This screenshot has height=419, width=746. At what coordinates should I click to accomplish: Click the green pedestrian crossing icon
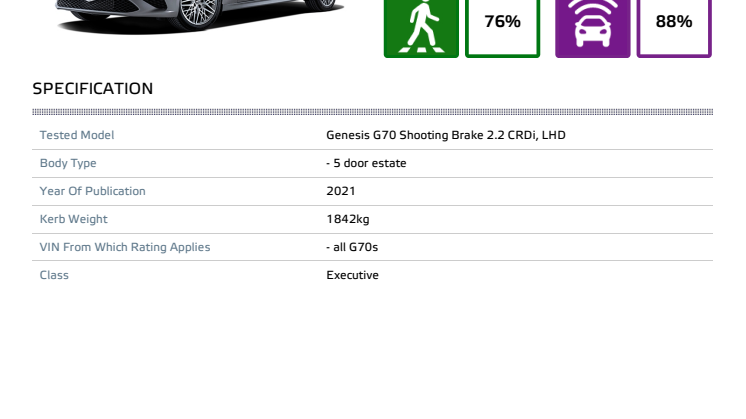pyautogui.click(x=421, y=28)
